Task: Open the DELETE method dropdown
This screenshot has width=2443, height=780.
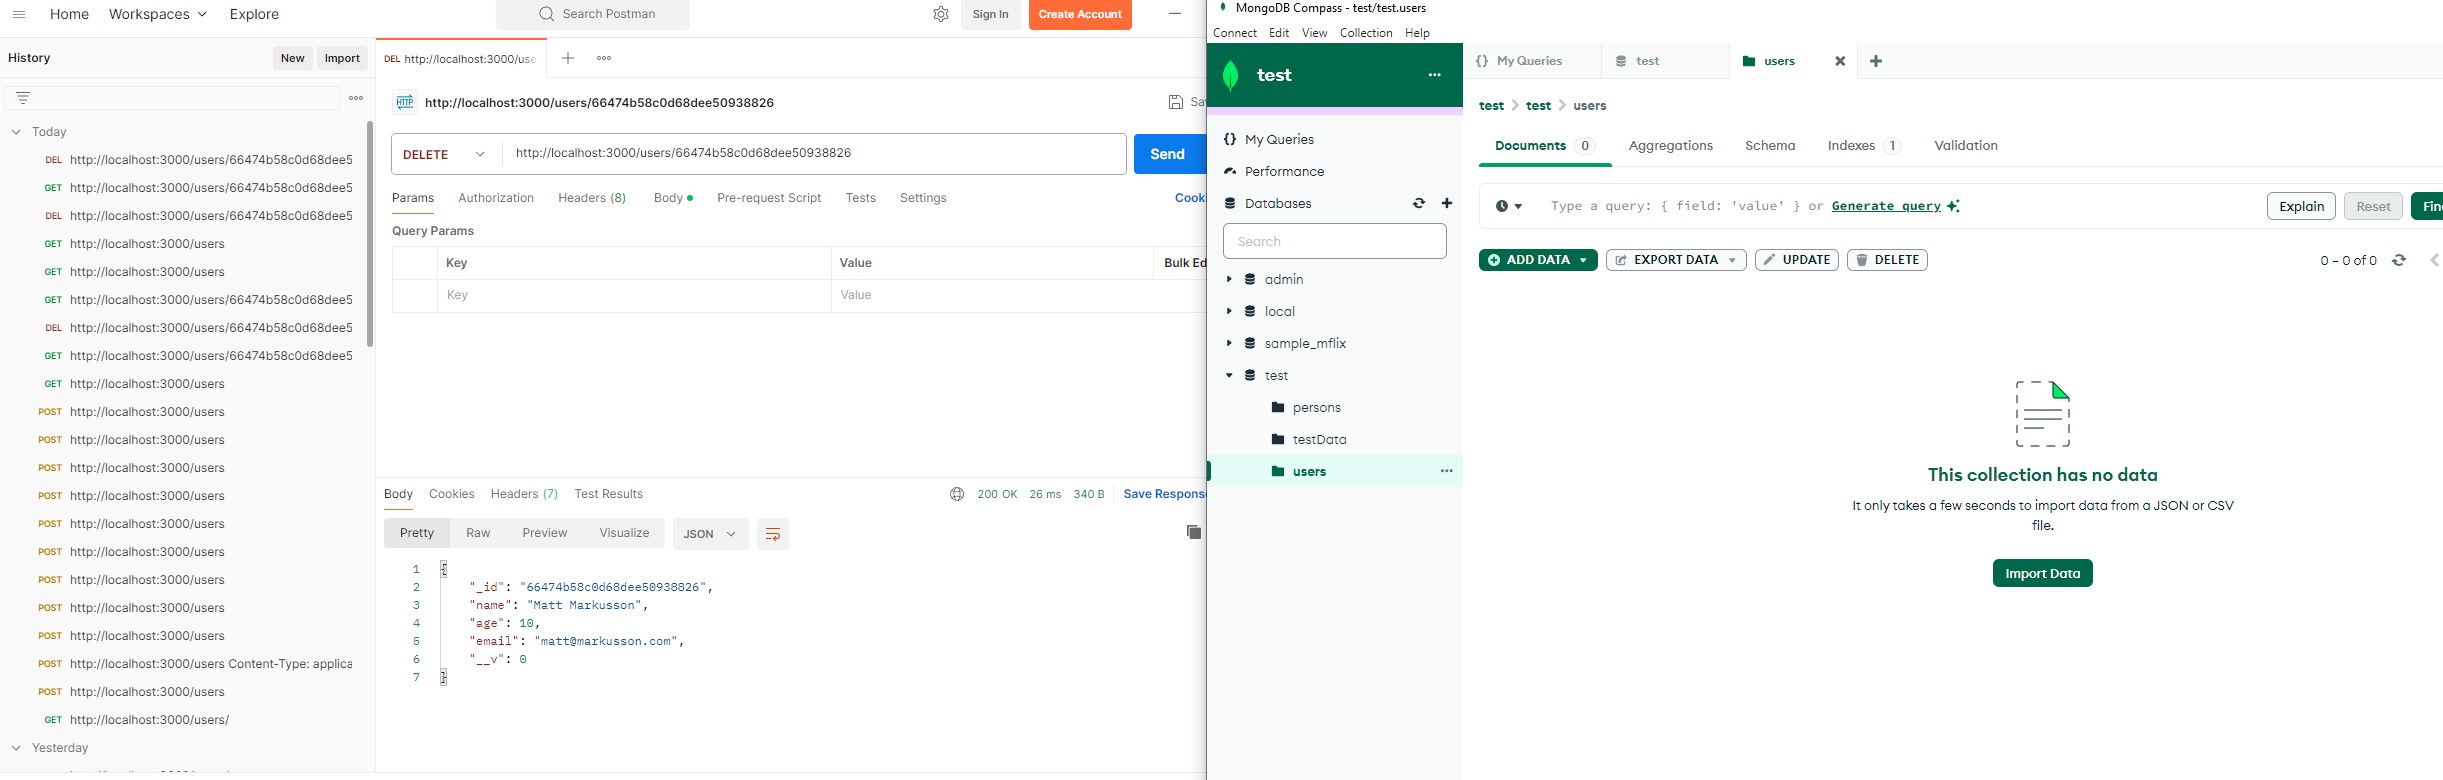Action: pyautogui.click(x=446, y=154)
